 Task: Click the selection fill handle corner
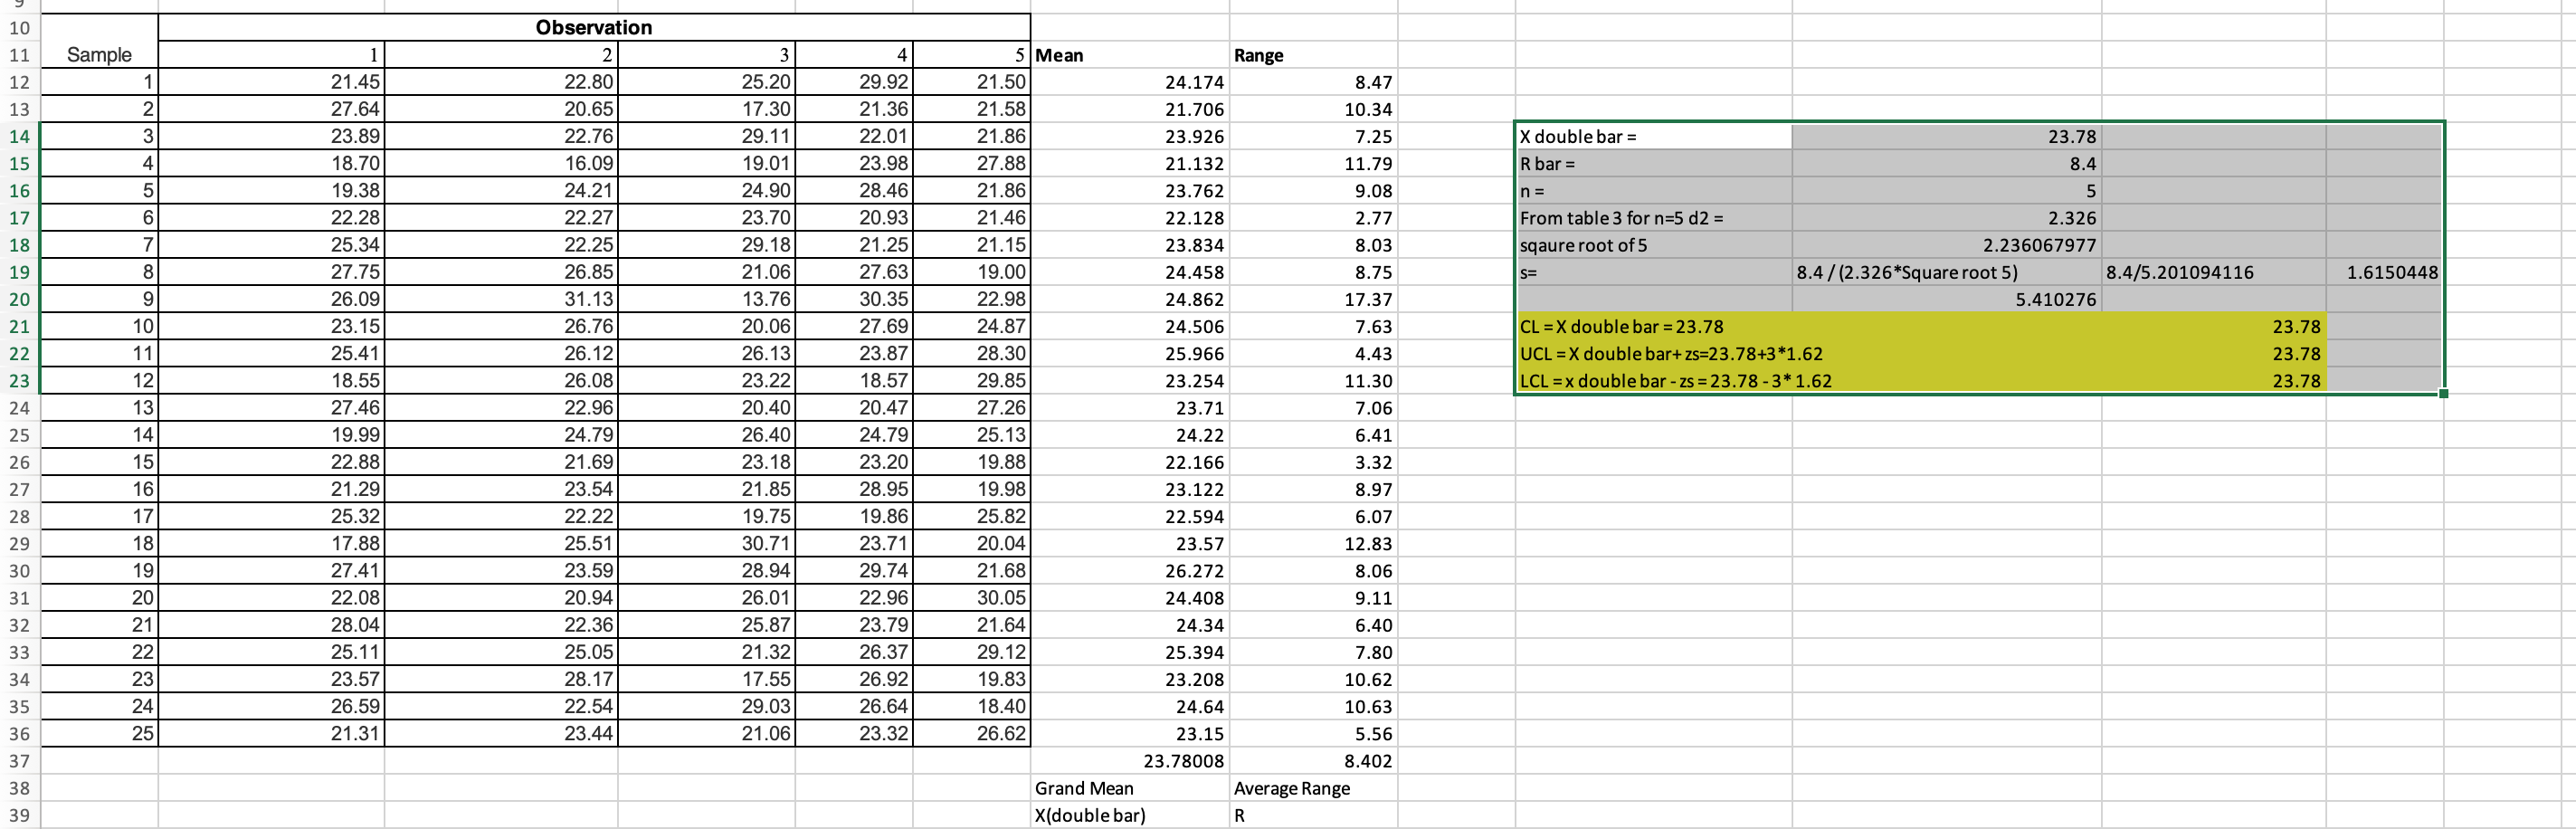pos(2443,393)
